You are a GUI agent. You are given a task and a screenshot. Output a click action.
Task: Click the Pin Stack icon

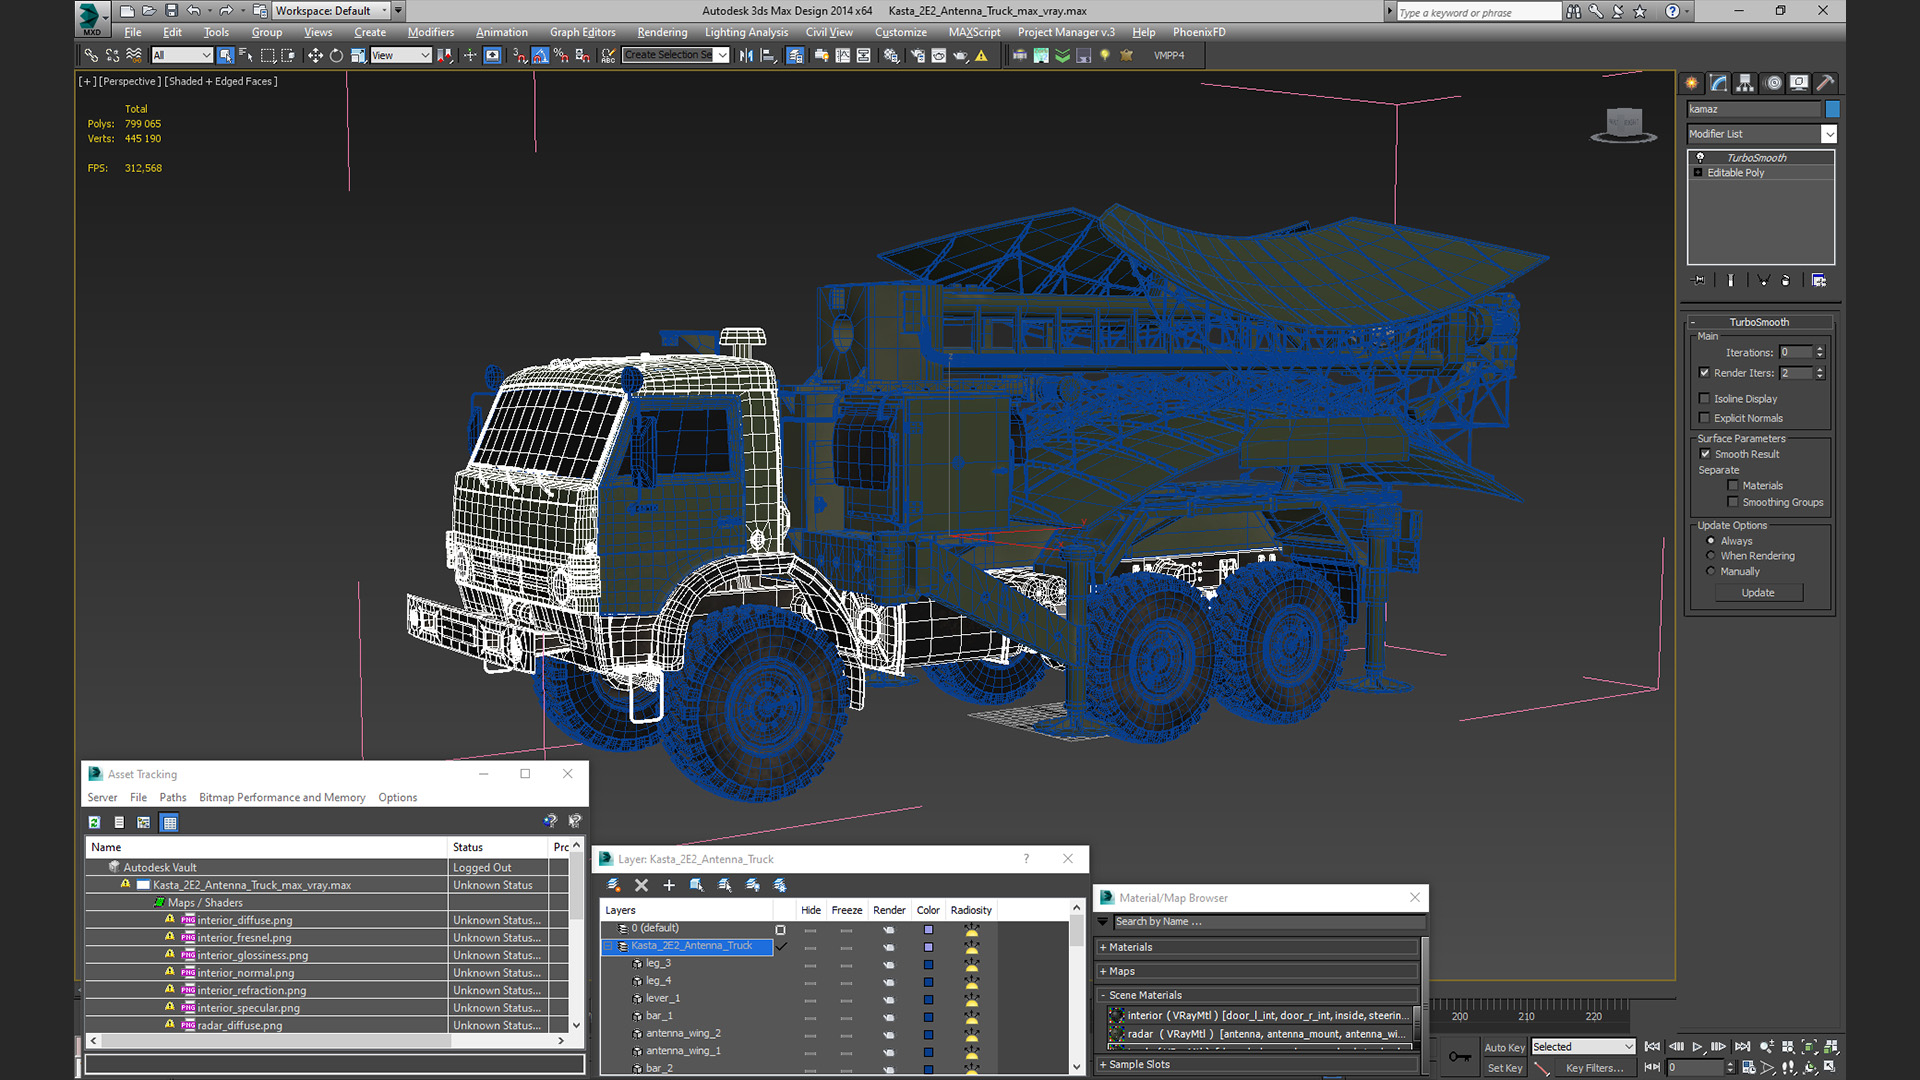point(1698,281)
